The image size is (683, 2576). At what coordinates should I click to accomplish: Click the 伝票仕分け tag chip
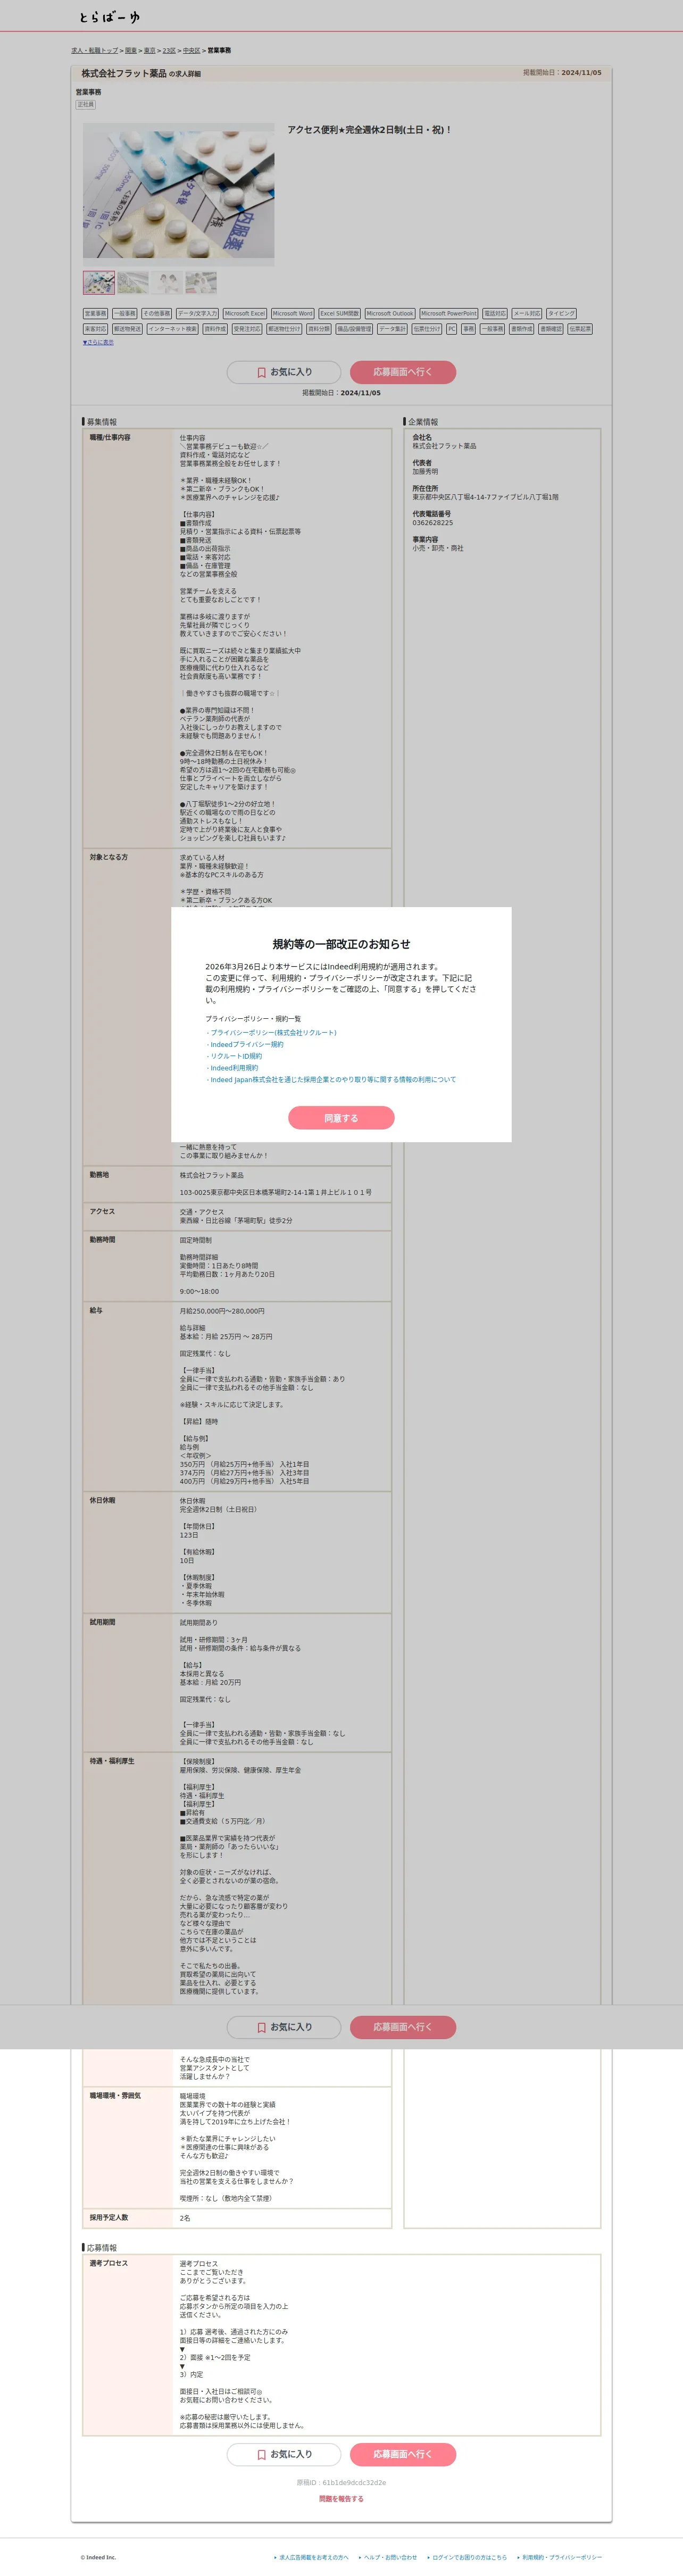pos(427,329)
